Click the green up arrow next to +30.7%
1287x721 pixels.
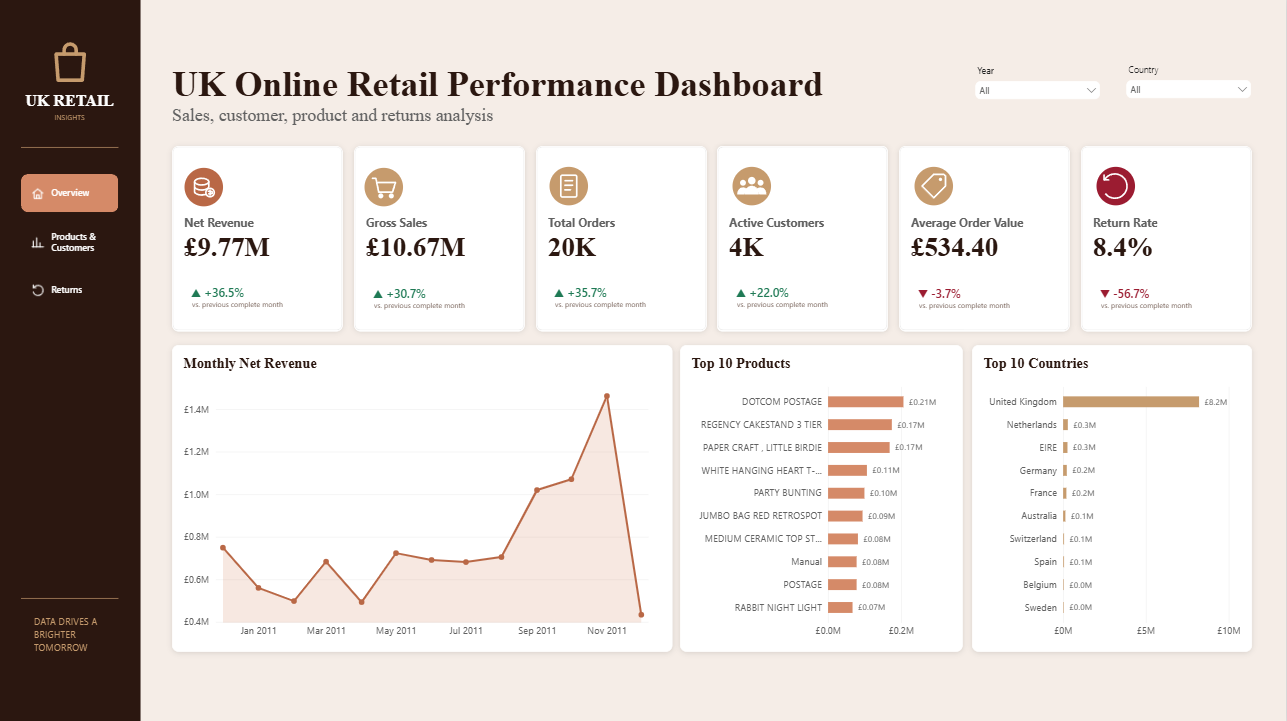pyautogui.click(x=378, y=294)
